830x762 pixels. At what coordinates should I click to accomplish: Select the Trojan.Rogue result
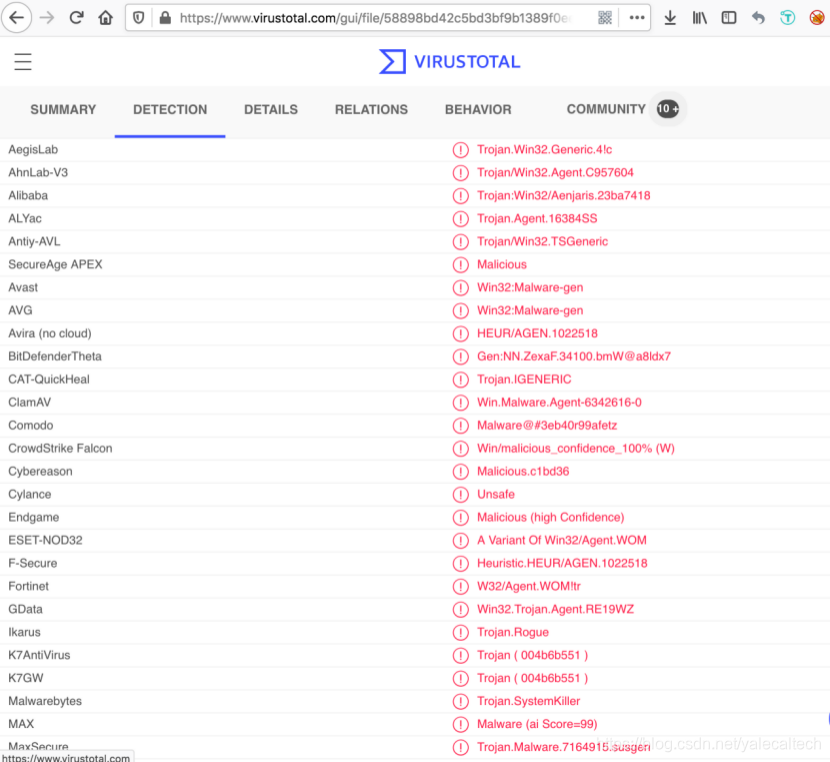coord(513,632)
